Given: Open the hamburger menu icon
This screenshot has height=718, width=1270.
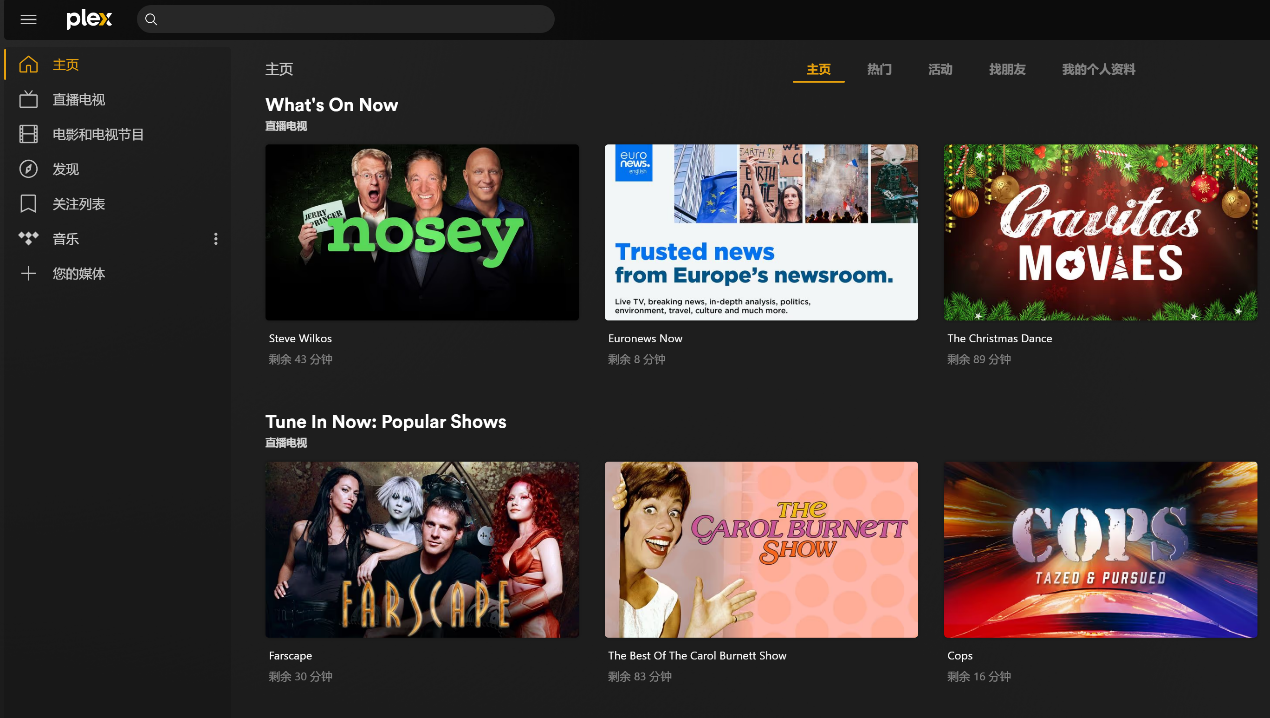Looking at the screenshot, I should pos(28,19).
